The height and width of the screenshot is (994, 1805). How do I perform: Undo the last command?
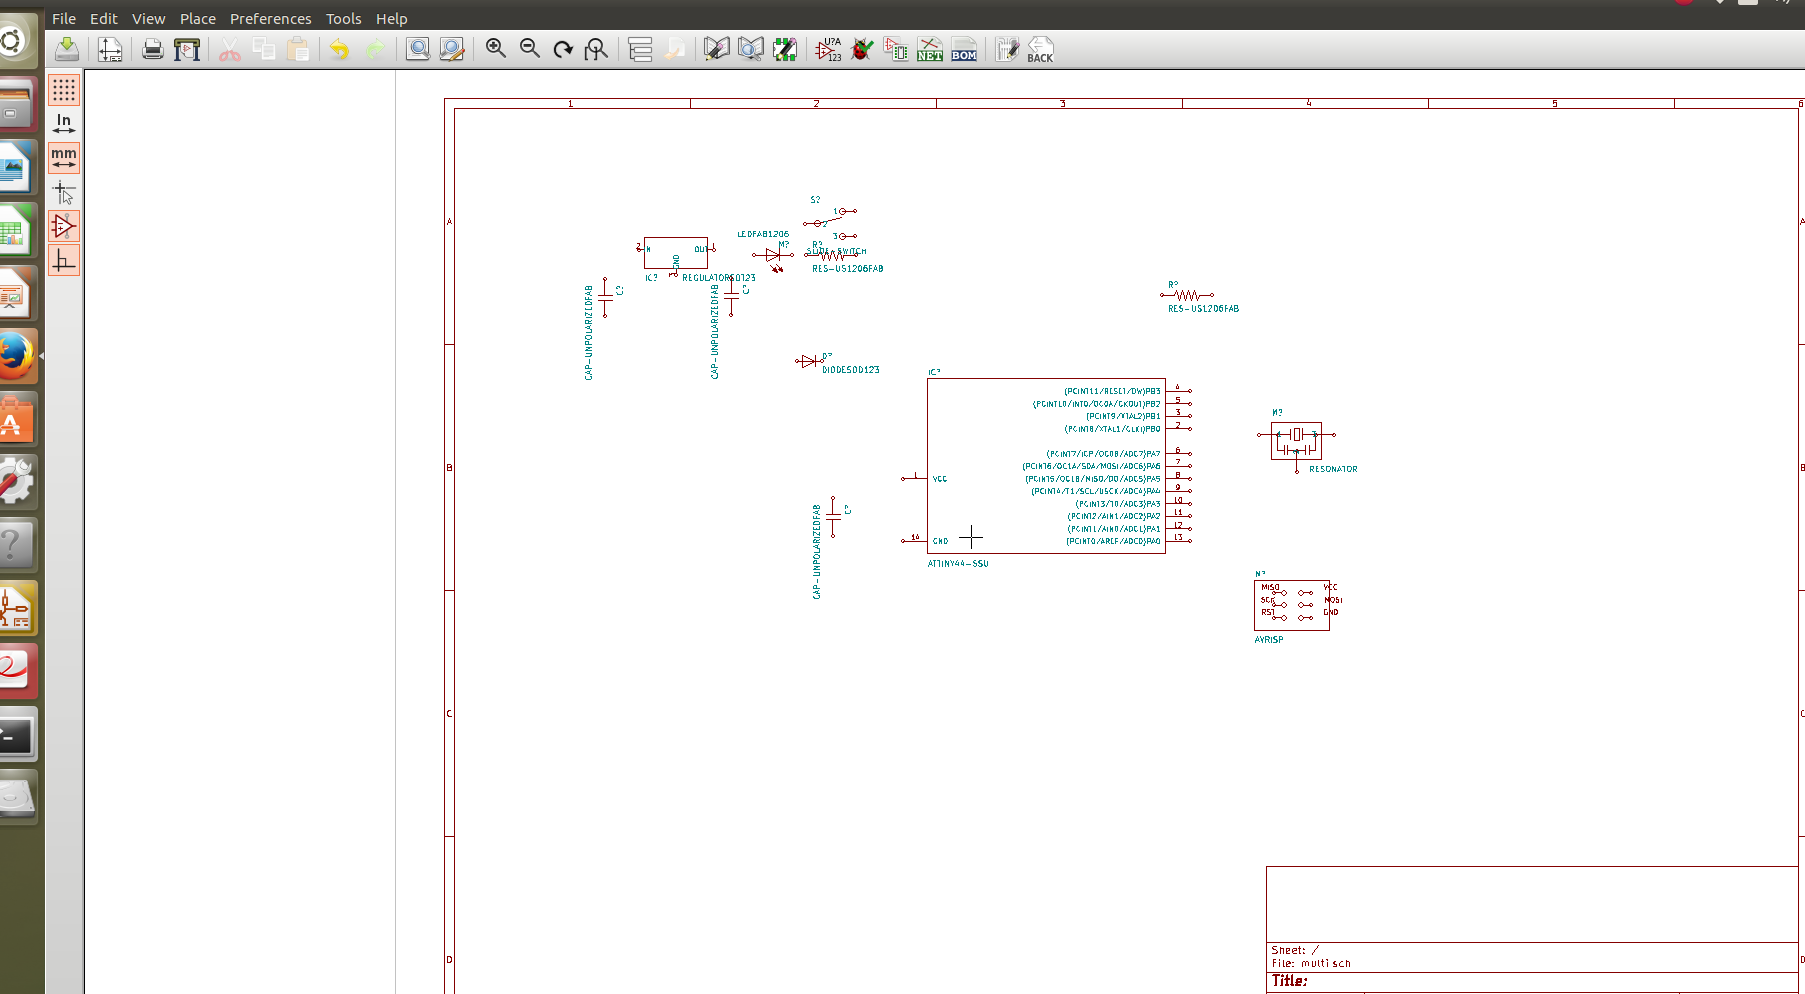[339, 49]
